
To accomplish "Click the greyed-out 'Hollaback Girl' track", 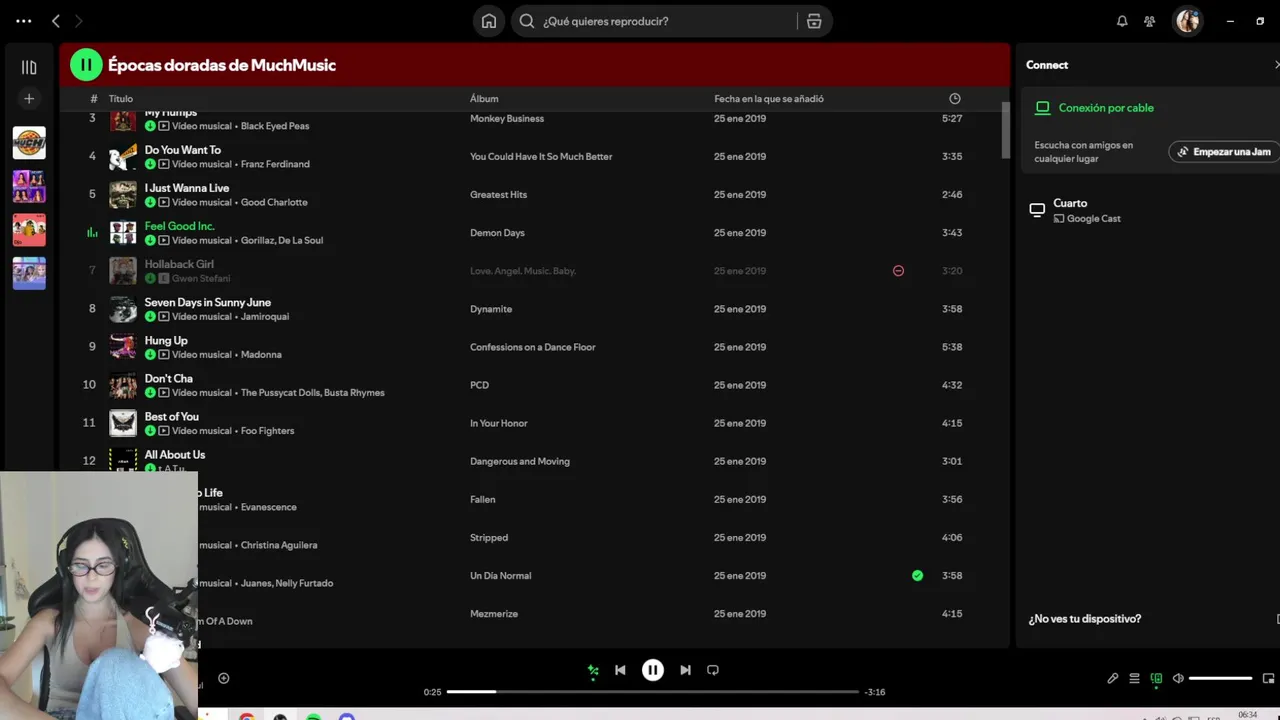I will (179, 264).
